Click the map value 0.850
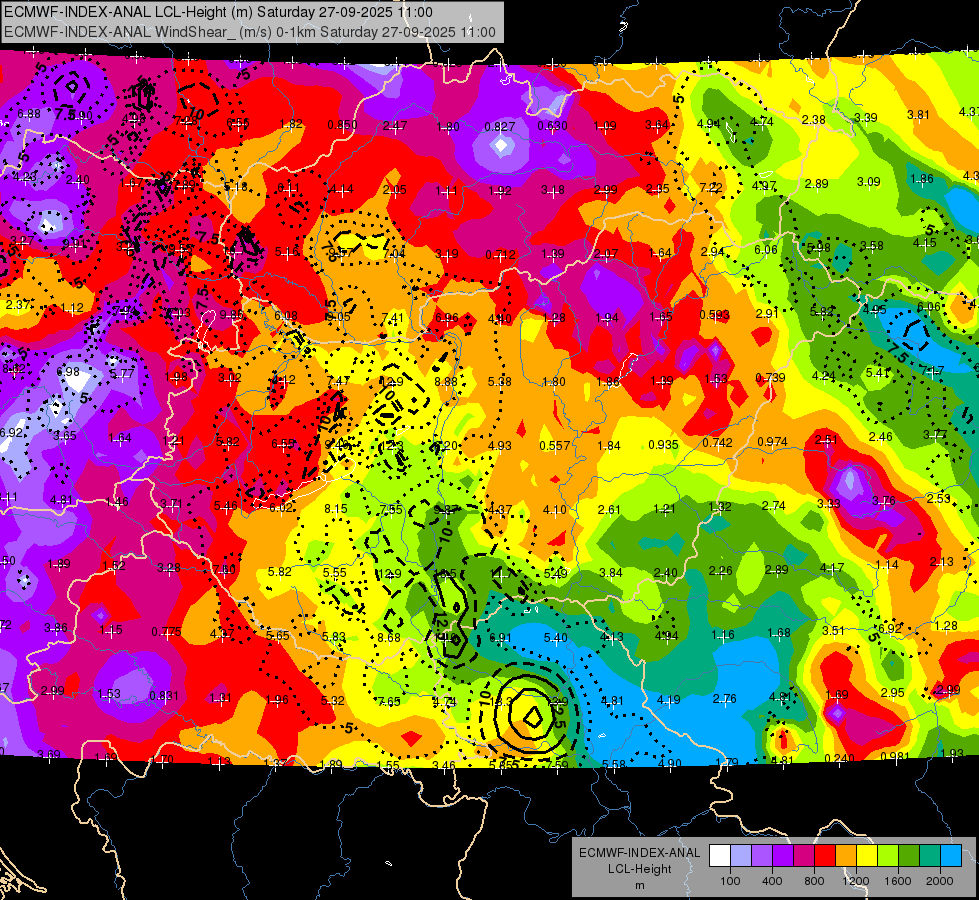The height and width of the screenshot is (900, 979). 343,124
